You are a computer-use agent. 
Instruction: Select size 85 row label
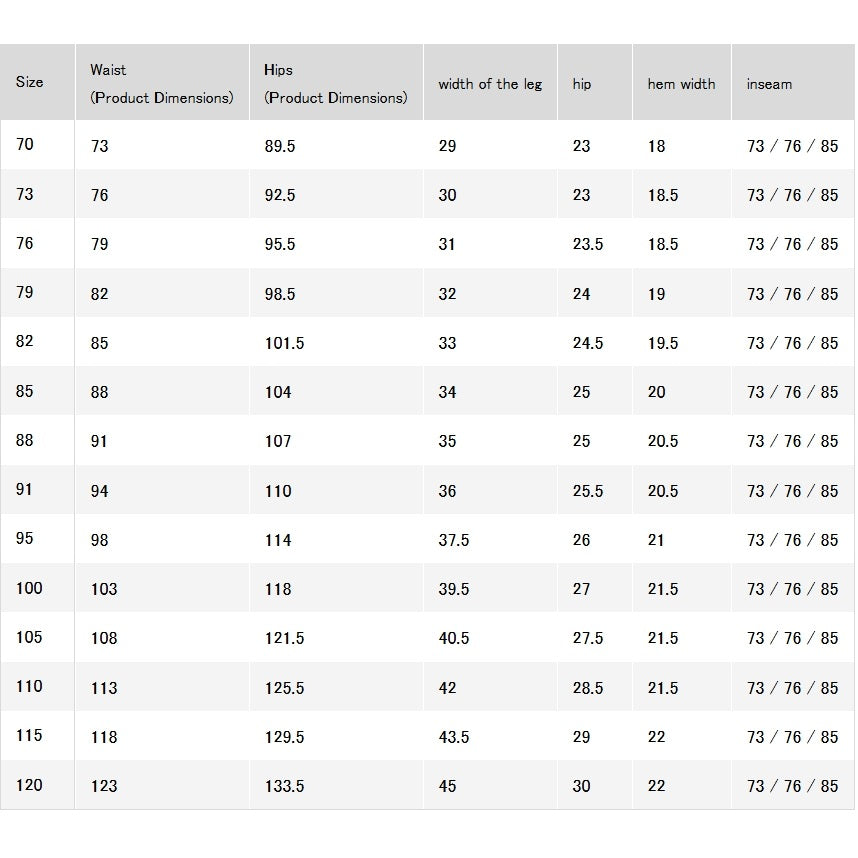tap(25, 391)
